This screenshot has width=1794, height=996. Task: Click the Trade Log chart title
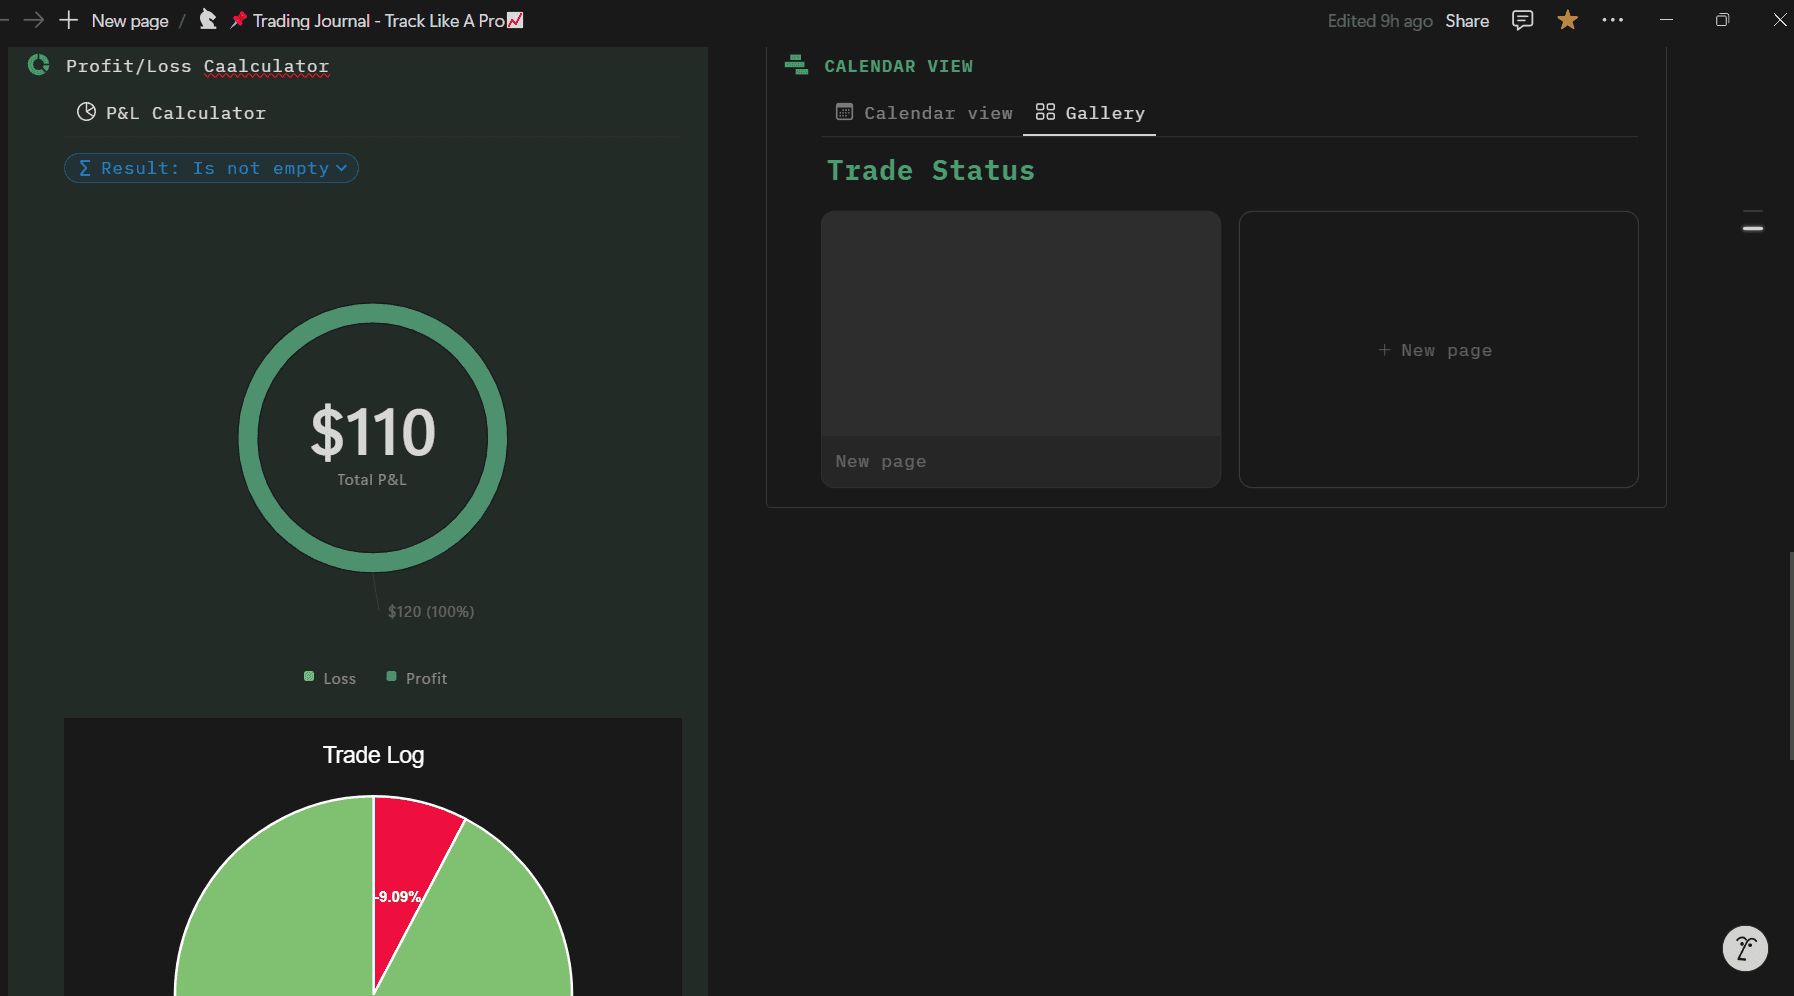373,755
